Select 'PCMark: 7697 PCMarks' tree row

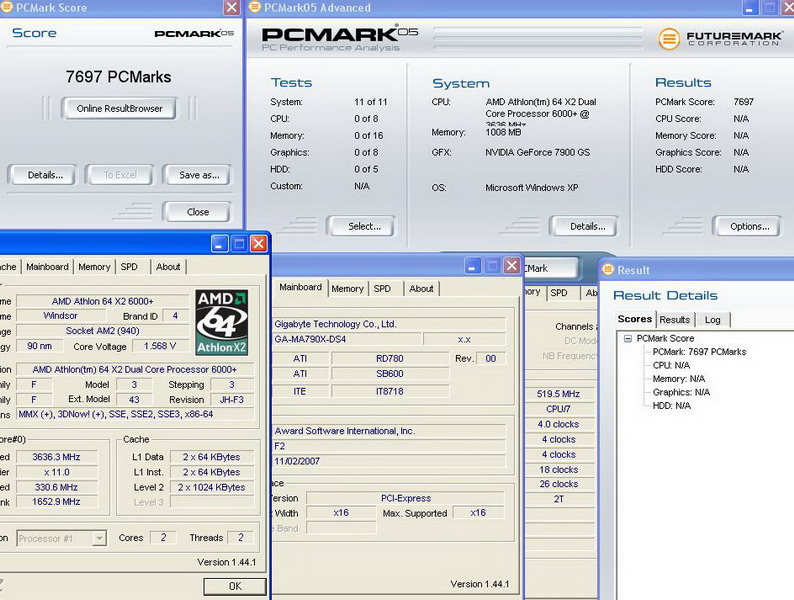coord(699,351)
